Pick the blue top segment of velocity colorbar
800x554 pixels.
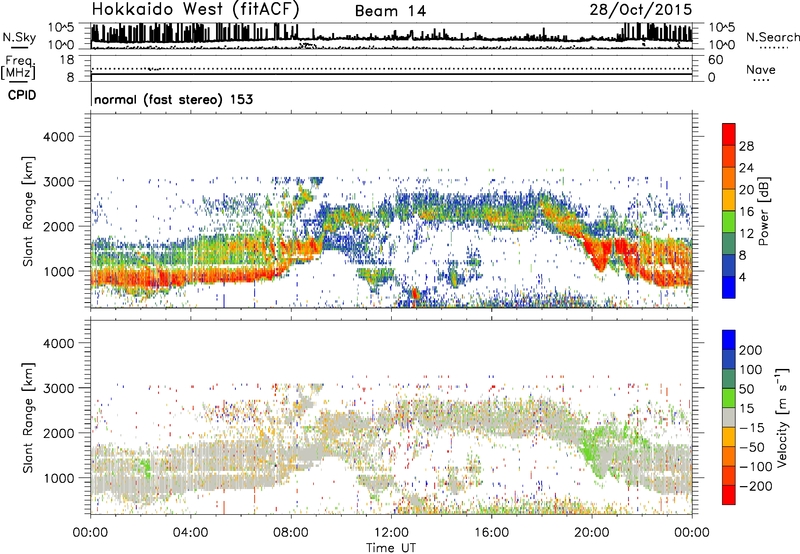click(729, 340)
